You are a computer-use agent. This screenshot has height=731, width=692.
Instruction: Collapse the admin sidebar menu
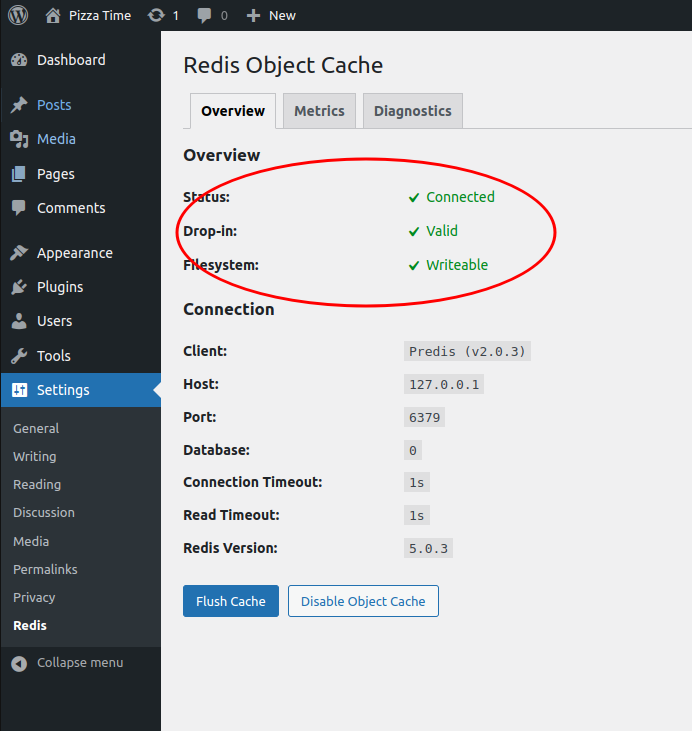(x=67, y=662)
